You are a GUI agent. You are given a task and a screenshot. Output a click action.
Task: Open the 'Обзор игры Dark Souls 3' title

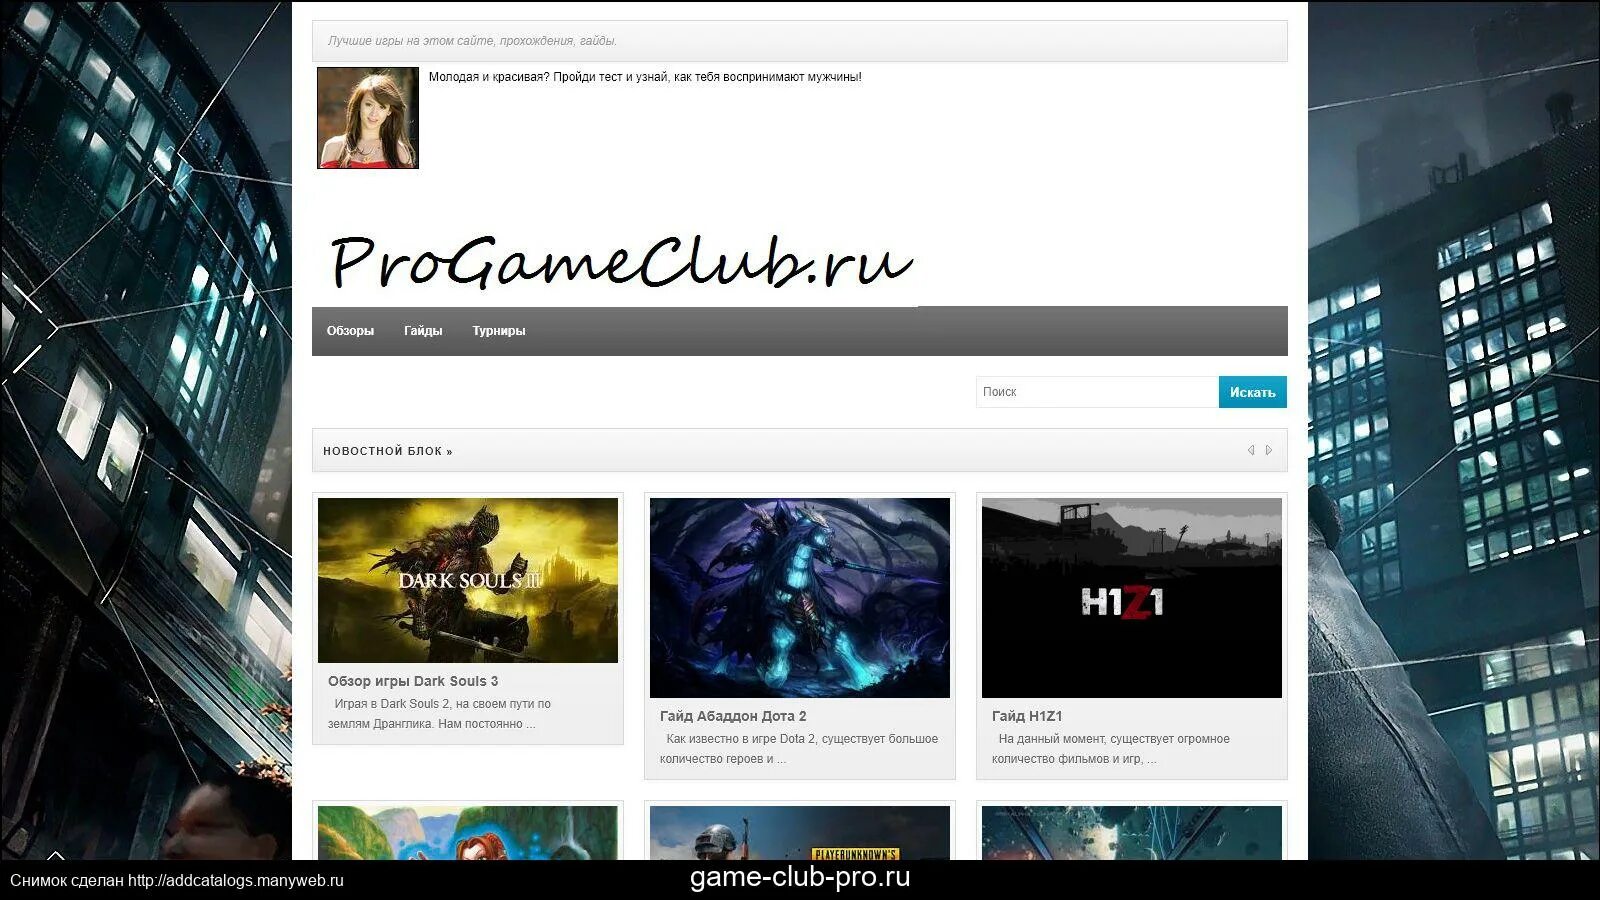click(413, 681)
